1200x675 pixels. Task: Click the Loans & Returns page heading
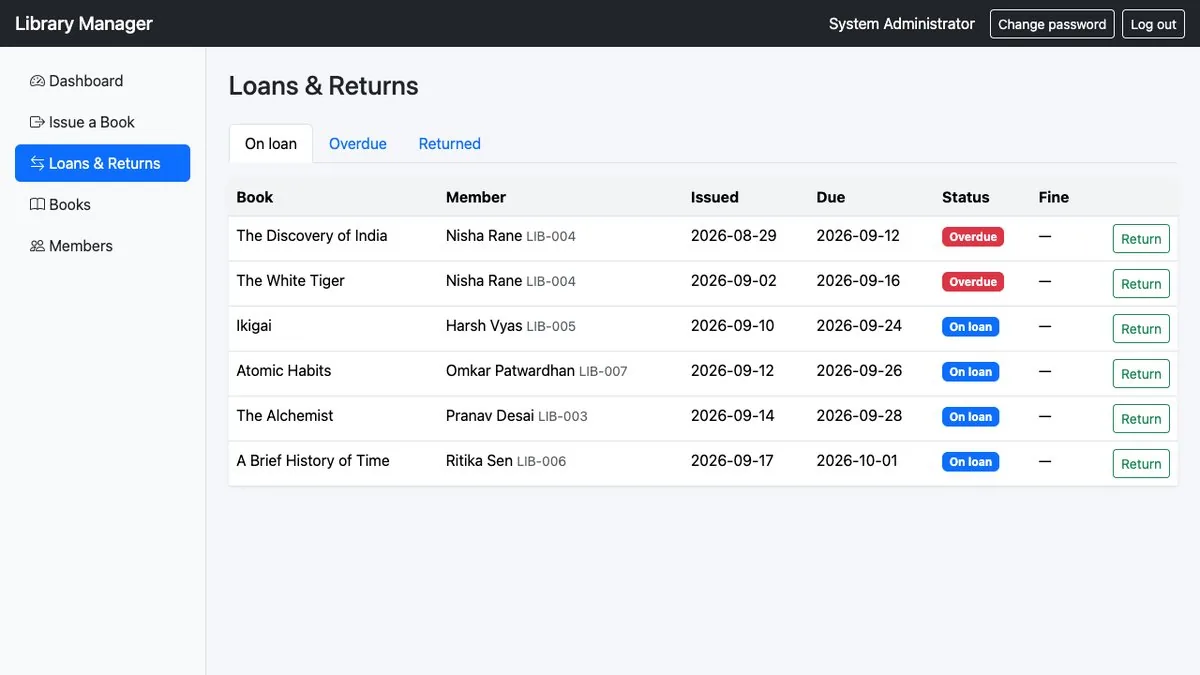coord(324,86)
